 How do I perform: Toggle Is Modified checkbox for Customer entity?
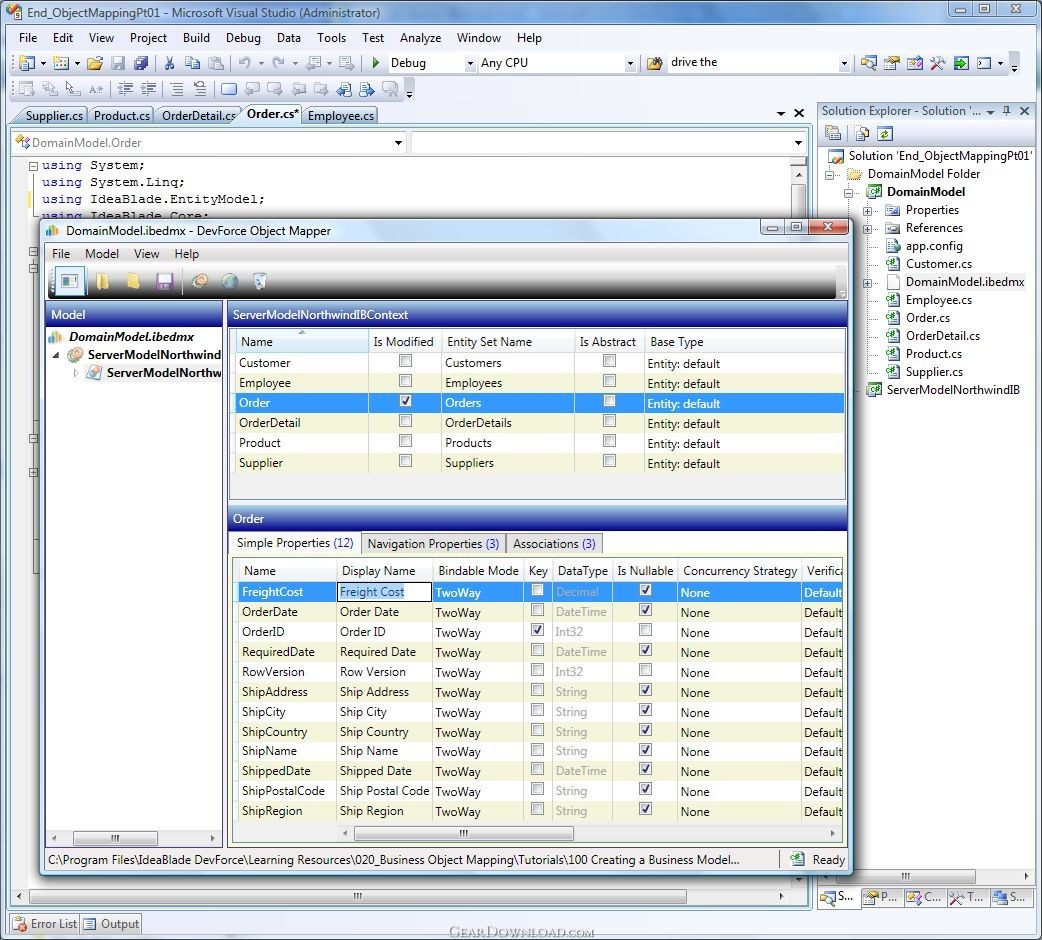click(405, 361)
